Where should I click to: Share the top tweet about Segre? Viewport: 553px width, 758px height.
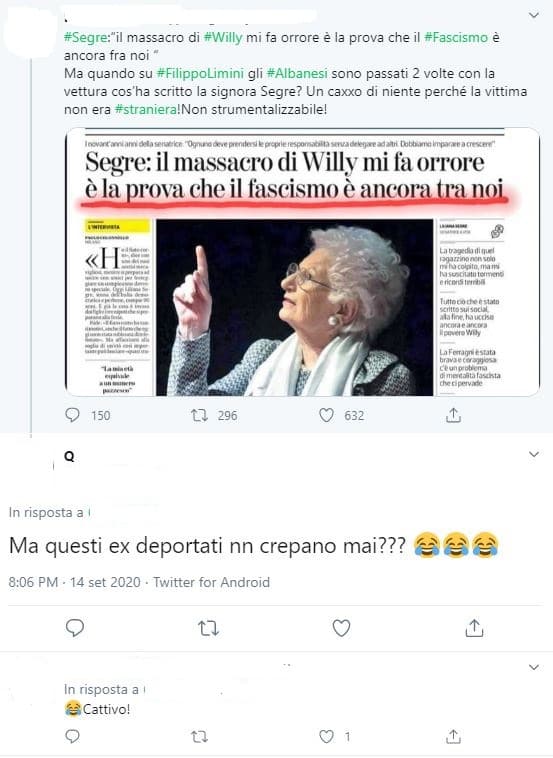pyautogui.click(x=453, y=415)
